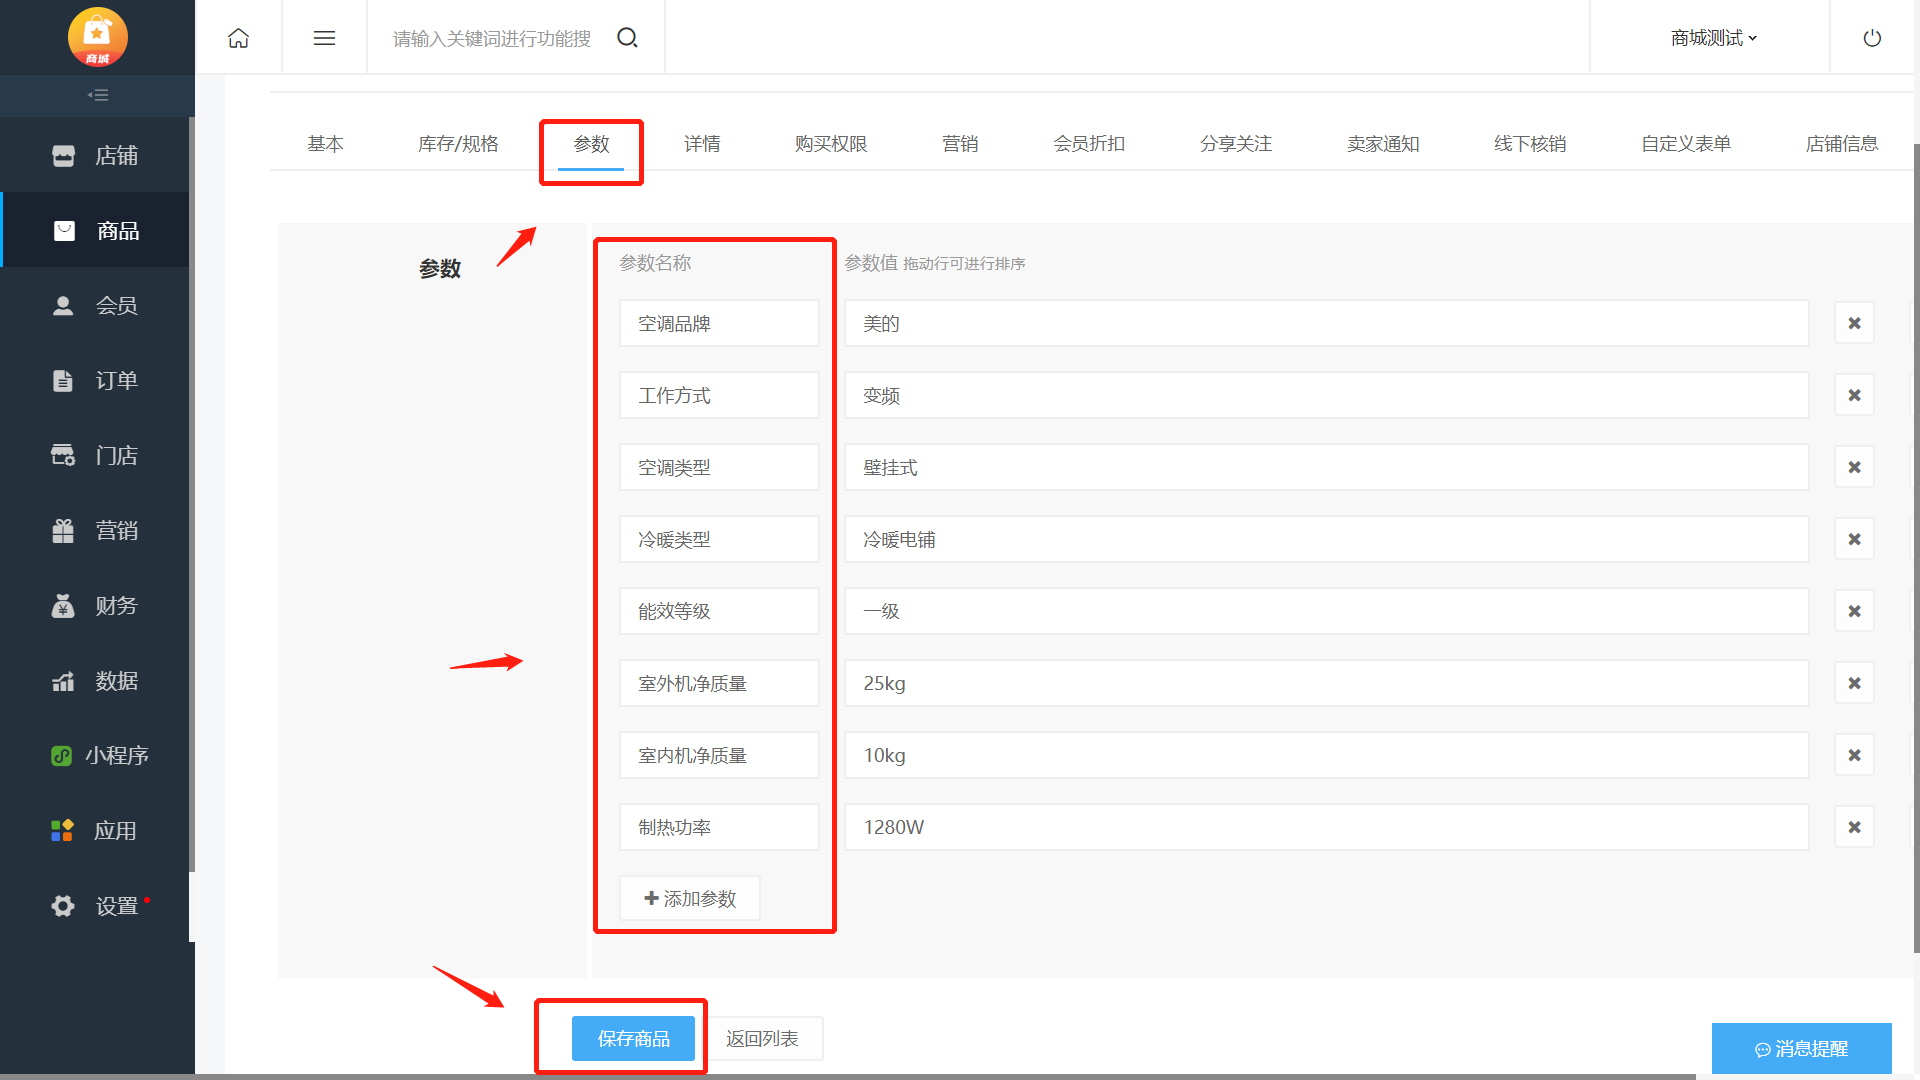Delete the 工作方式 parameter row

tap(1854, 395)
